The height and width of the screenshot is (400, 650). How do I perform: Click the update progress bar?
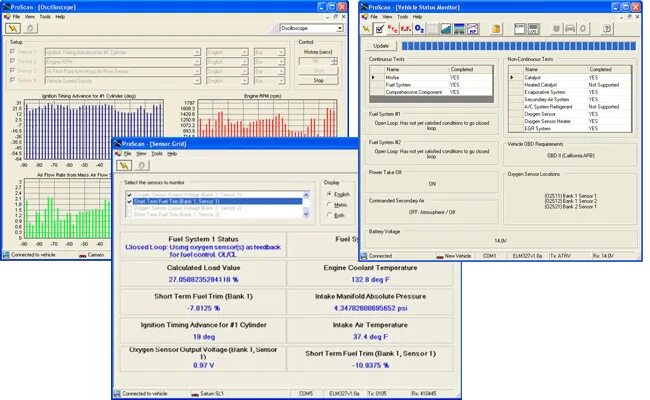pyautogui.click(x=519, y=46)
